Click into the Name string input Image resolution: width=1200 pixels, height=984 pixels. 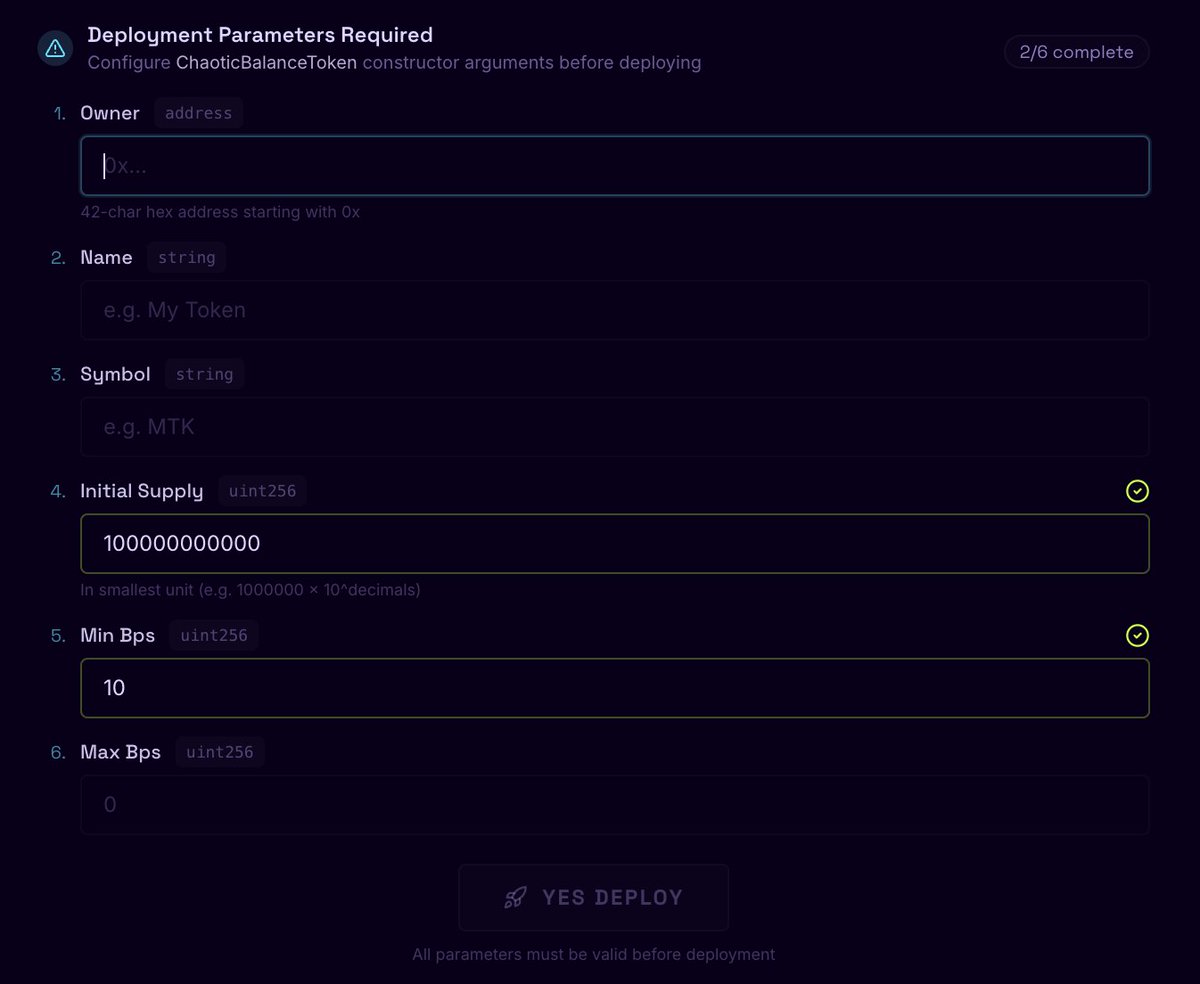(x=615, y=310)
